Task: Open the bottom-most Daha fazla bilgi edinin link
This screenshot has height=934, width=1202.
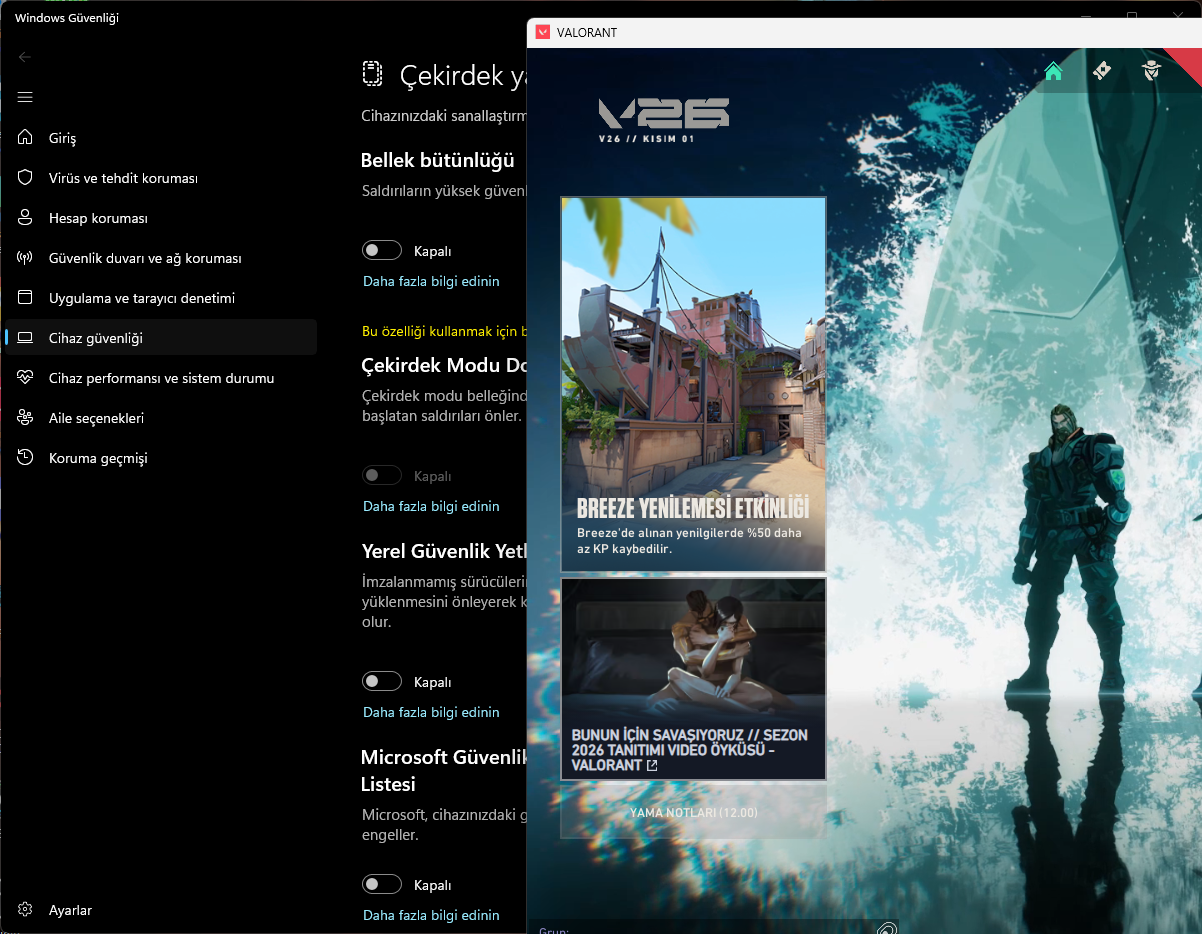Action: [x=431, y=915]
